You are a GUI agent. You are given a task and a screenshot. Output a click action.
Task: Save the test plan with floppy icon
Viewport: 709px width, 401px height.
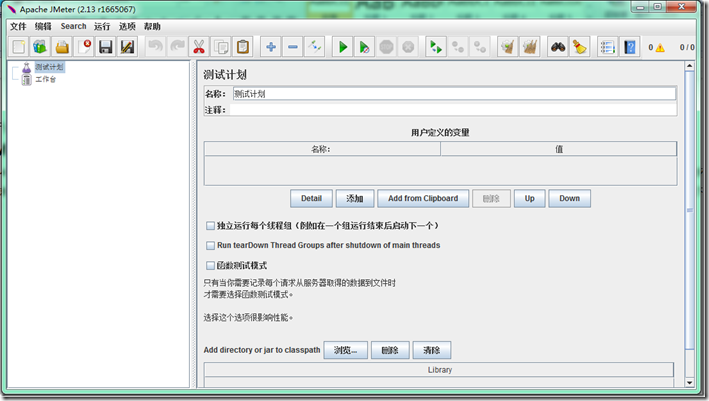(x=106, y=47)
